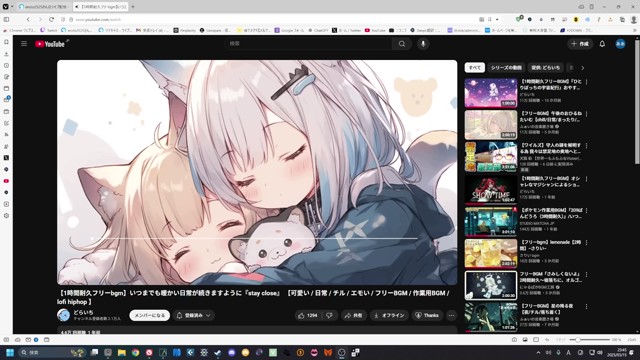
Task: Share the video
Action: coord(353,316)
